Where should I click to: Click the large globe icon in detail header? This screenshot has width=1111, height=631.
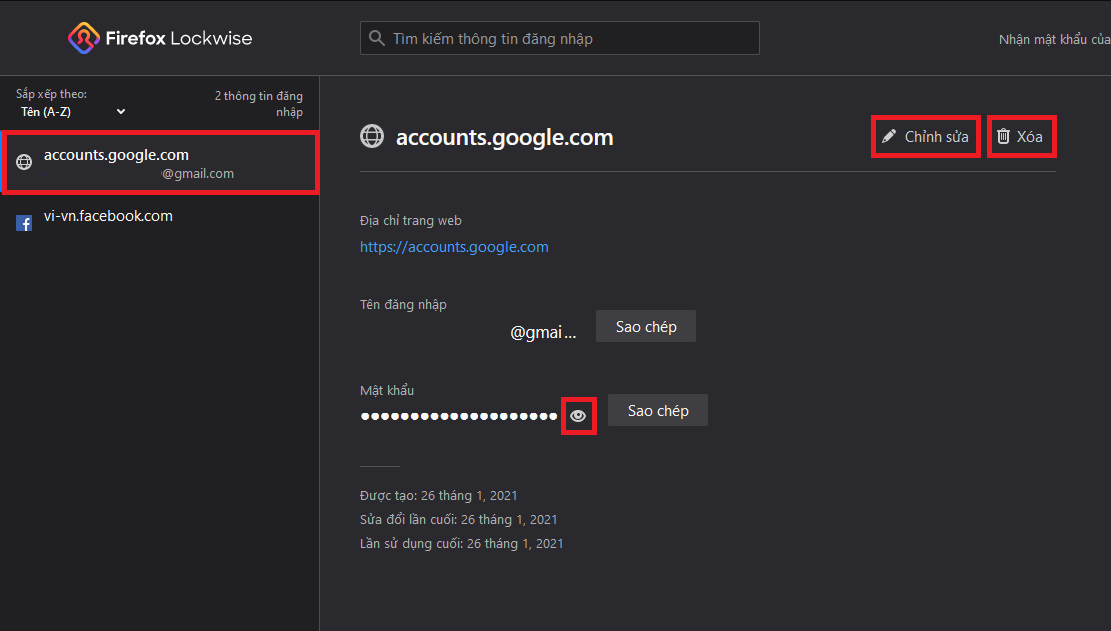click(x=372, y=136)
